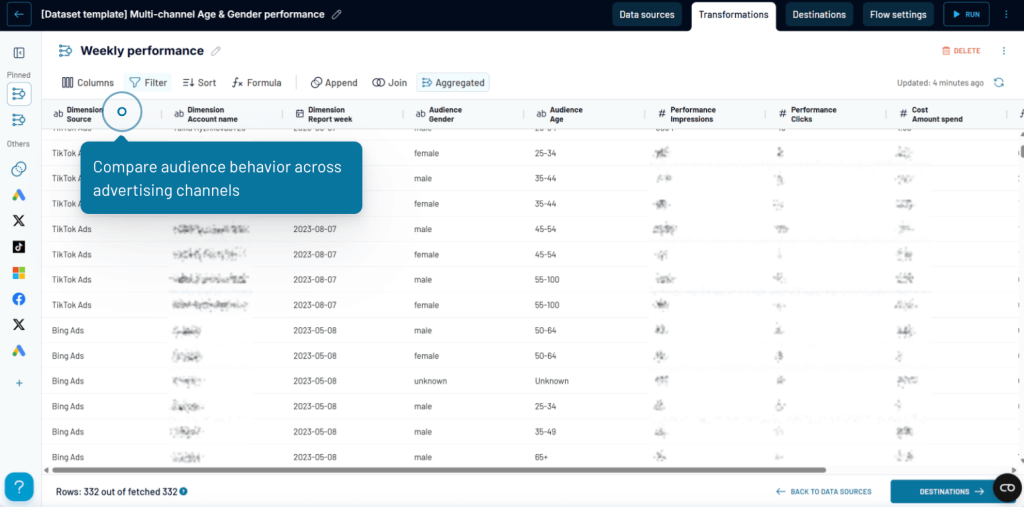1024x507 pixels.
Task: Open the Columns selector
Action: 88,83
